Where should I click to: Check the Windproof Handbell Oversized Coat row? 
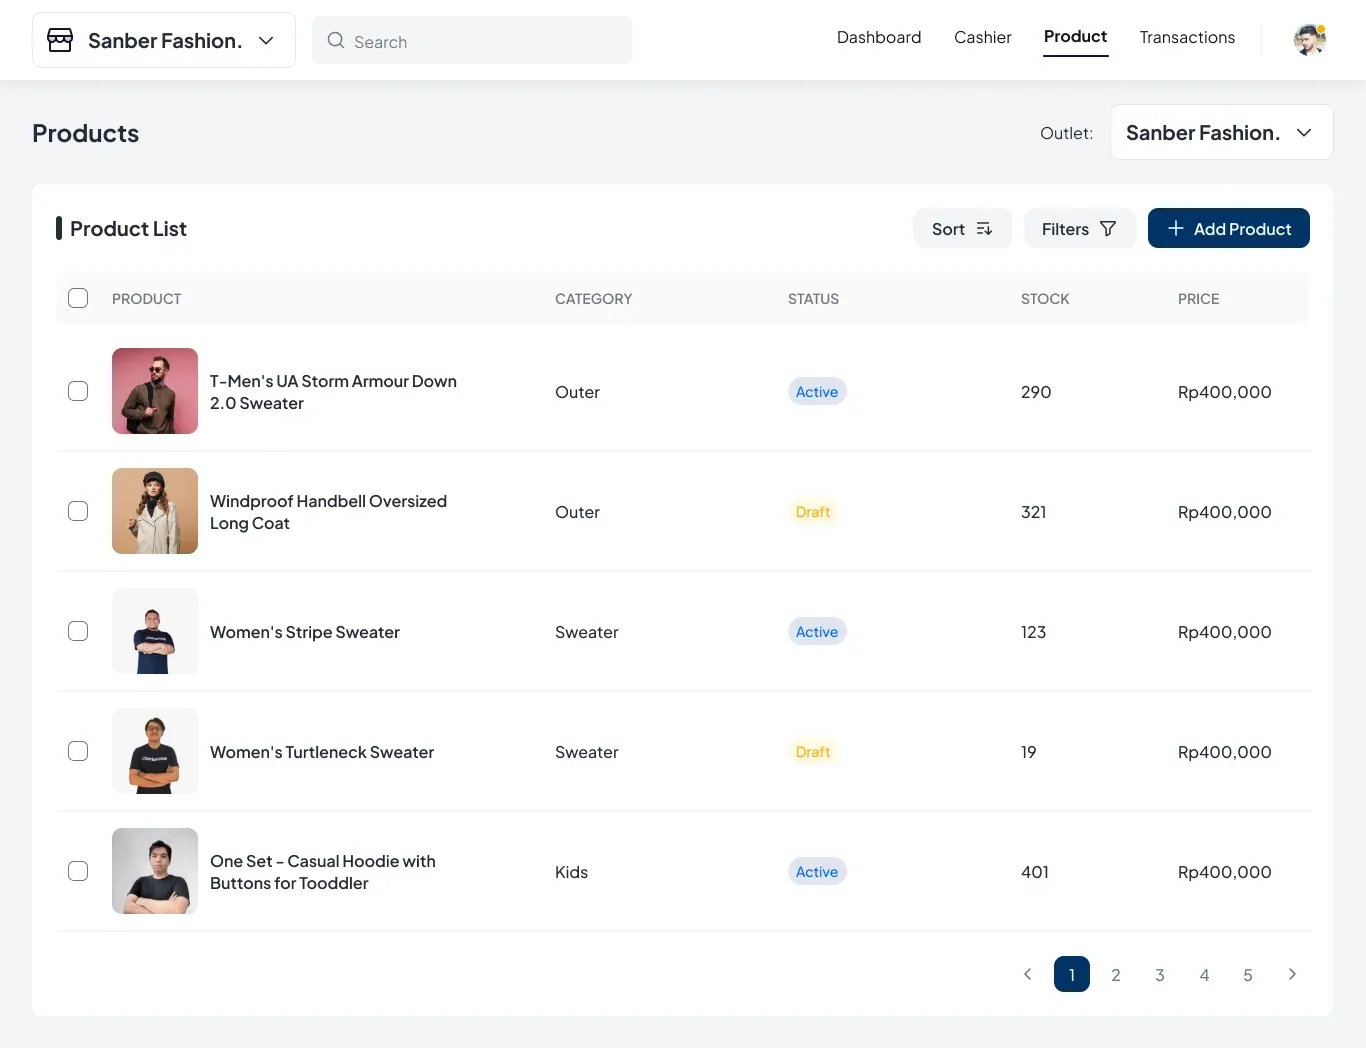point(78,511)
